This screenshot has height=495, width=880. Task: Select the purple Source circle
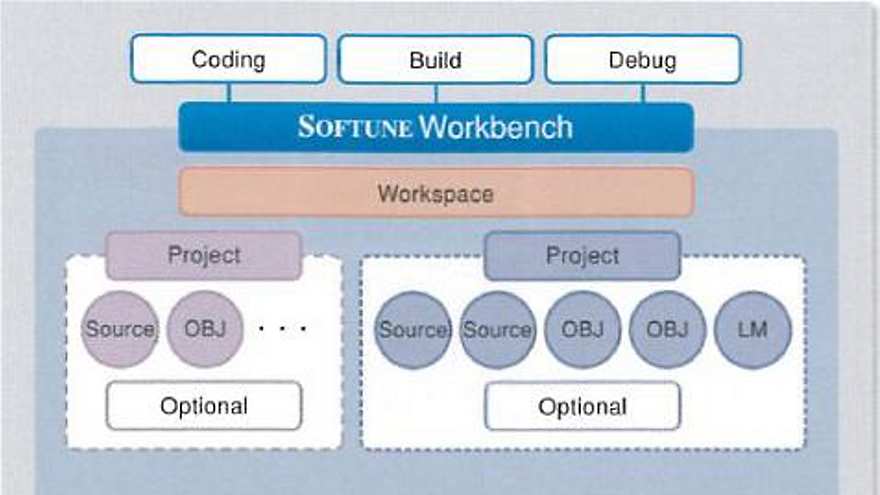tap(120, 329)
